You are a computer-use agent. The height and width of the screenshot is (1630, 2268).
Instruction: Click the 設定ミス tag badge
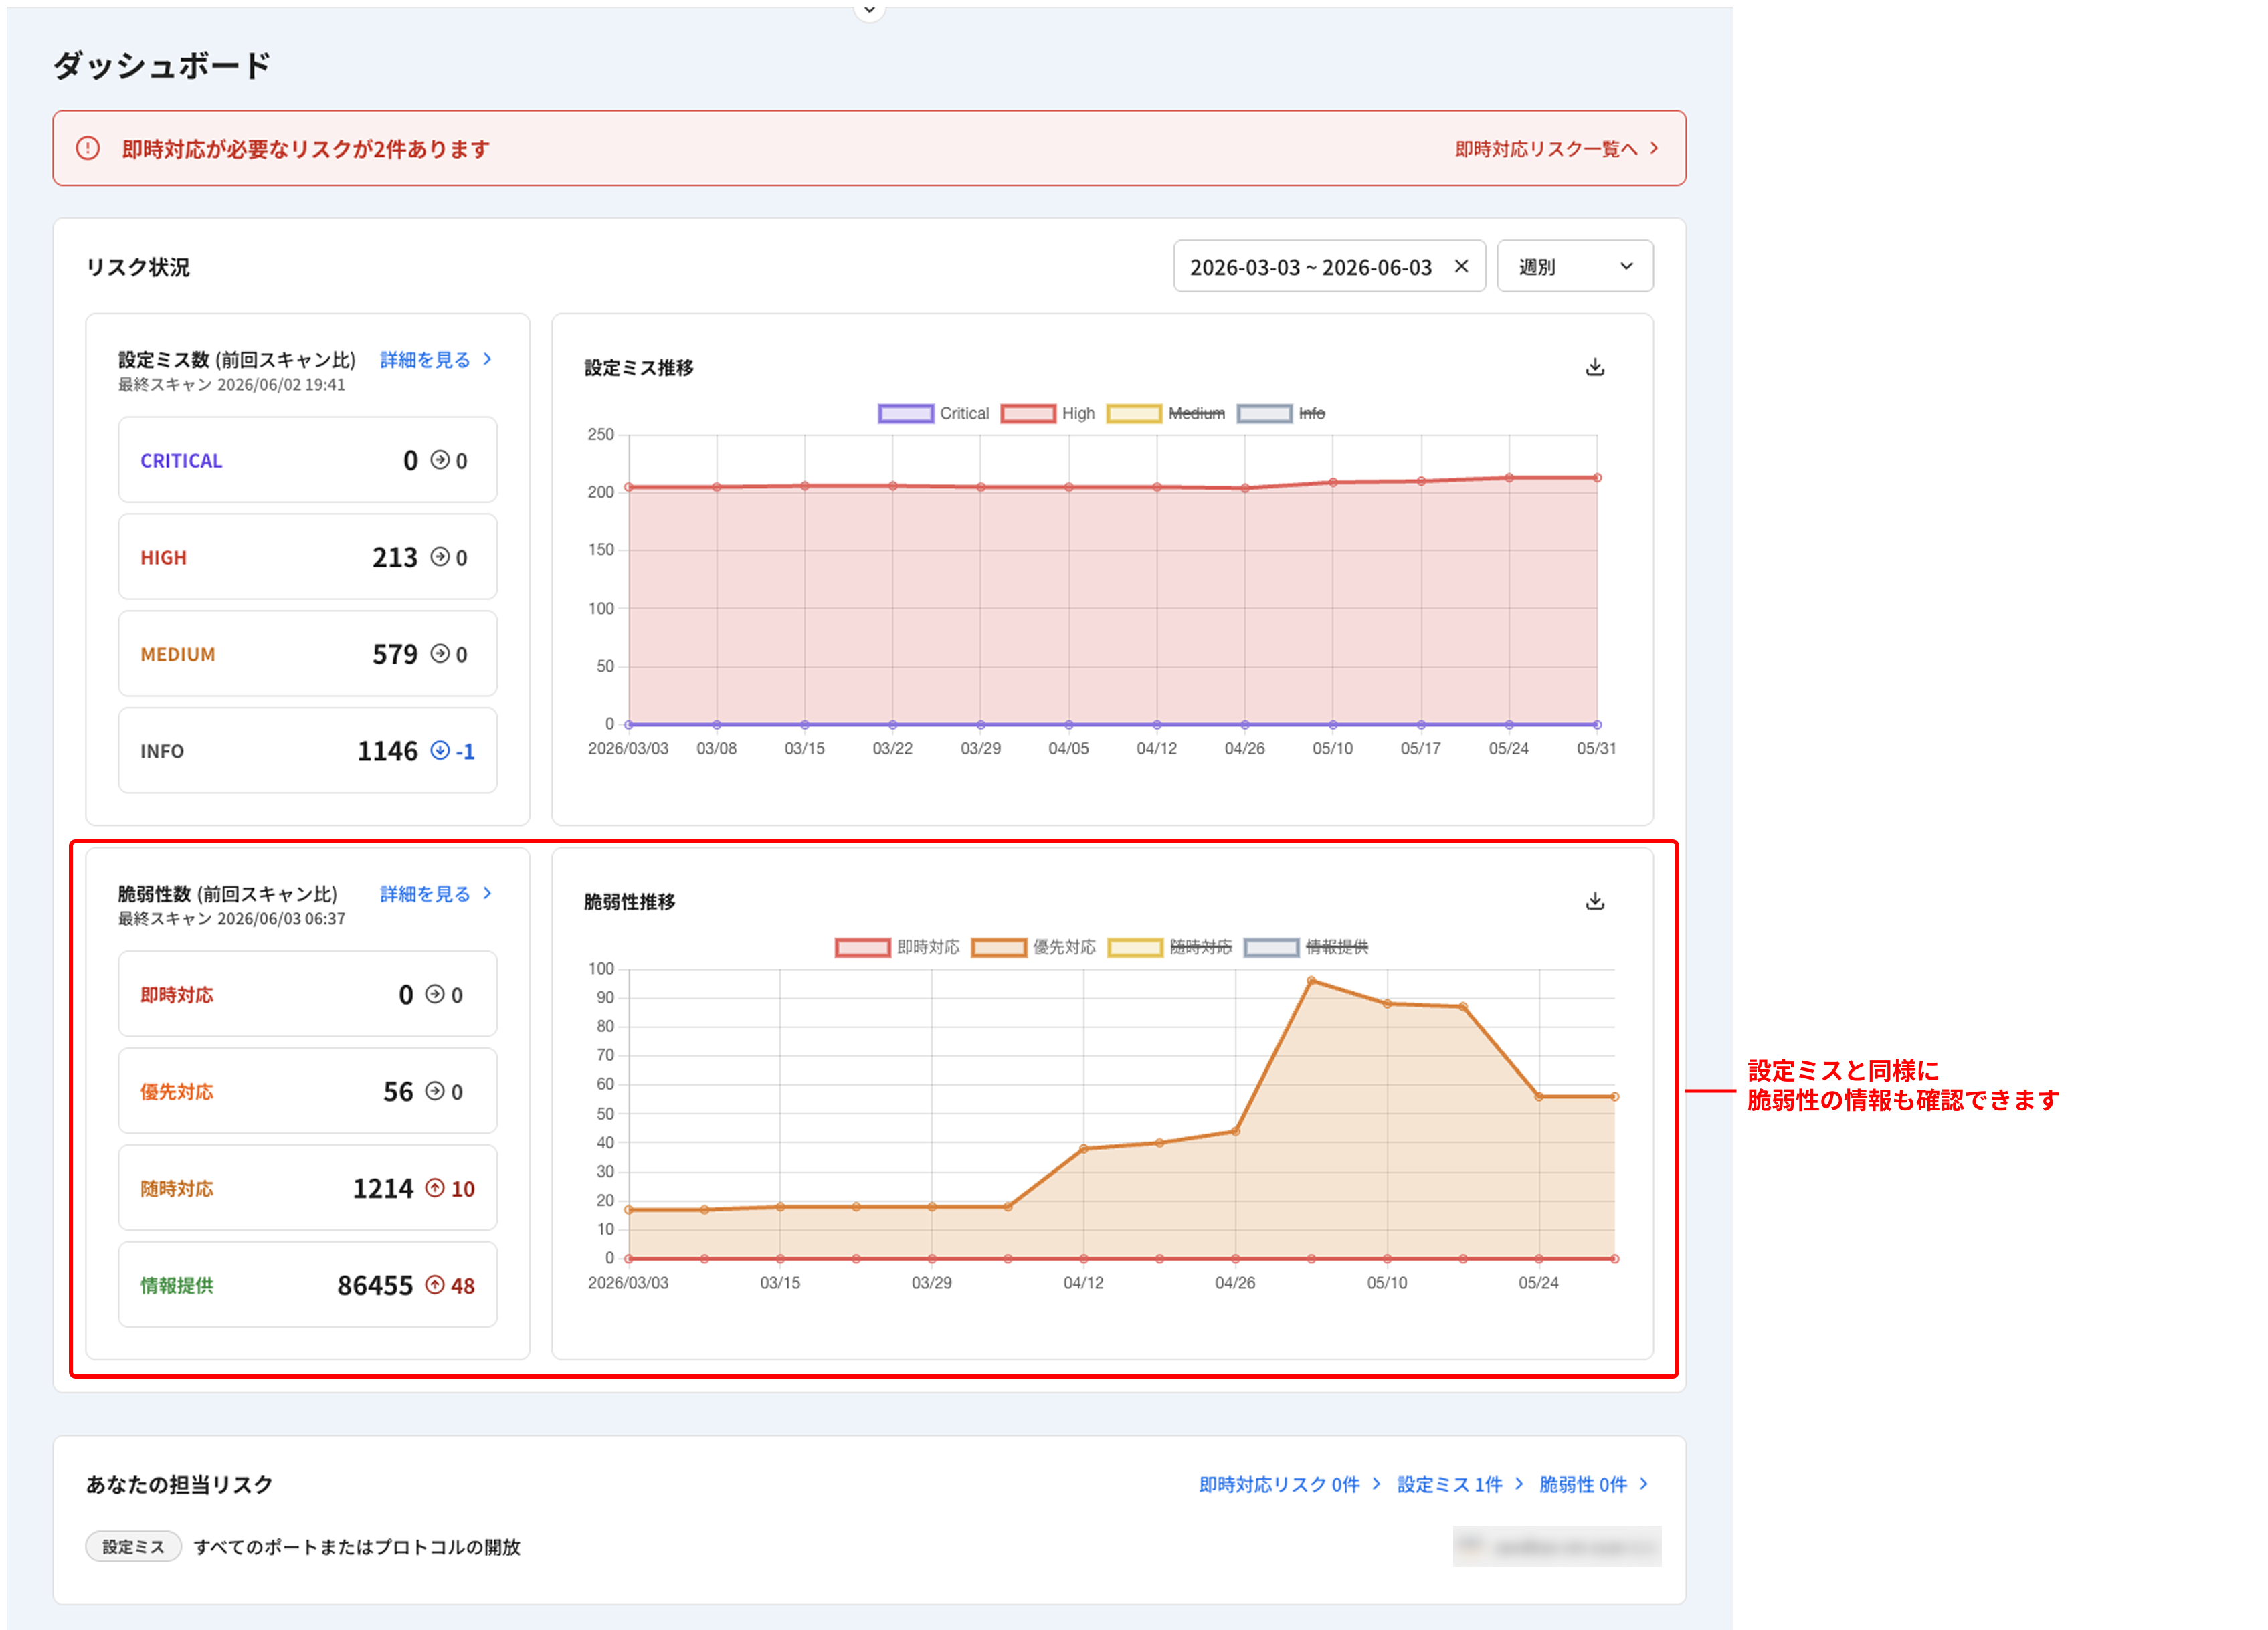(133, 1547)
